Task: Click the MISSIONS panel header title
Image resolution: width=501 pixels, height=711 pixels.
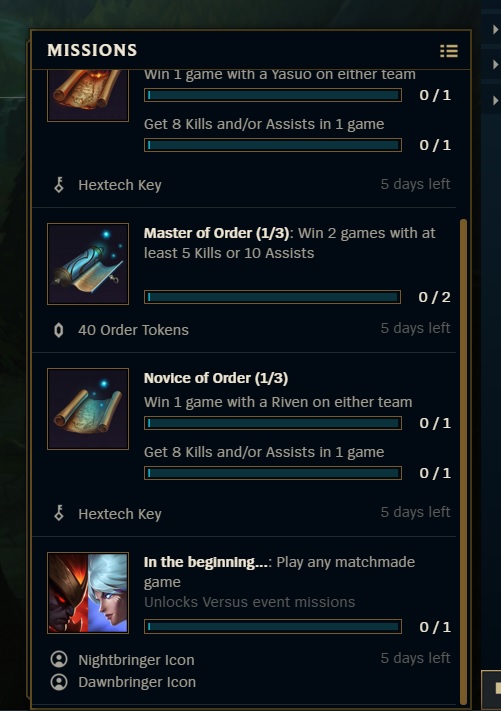Action: tap(92, 50)
